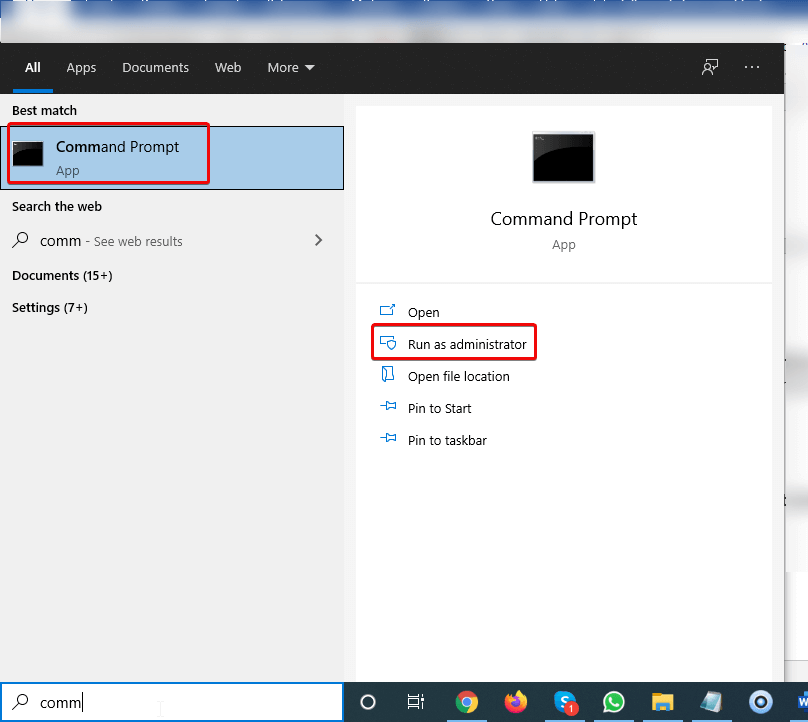Open the More filter dropdown
The image size is (808, 722).
290,67
